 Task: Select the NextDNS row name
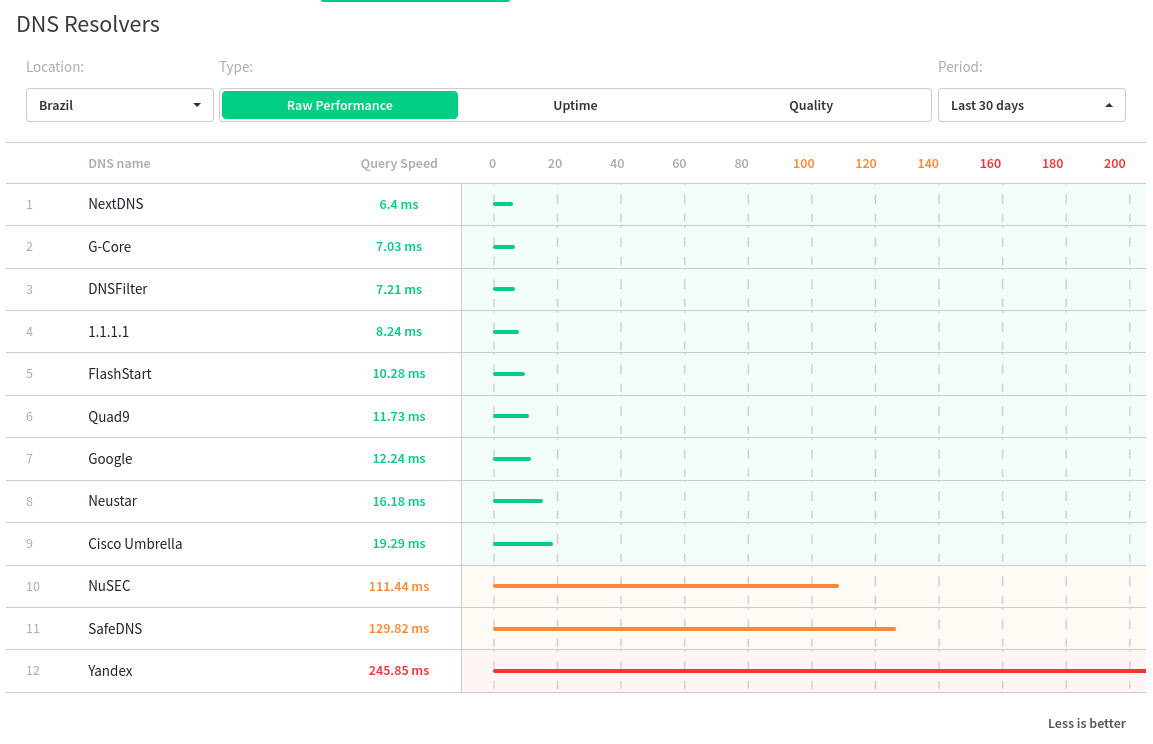(115, 204)
